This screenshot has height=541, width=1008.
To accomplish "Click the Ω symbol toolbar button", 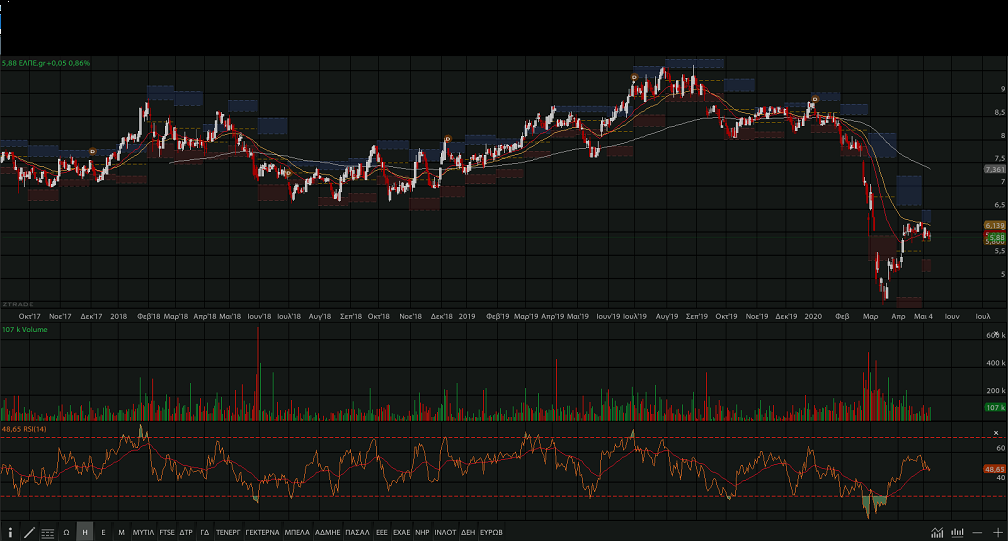I will point(66,532).
